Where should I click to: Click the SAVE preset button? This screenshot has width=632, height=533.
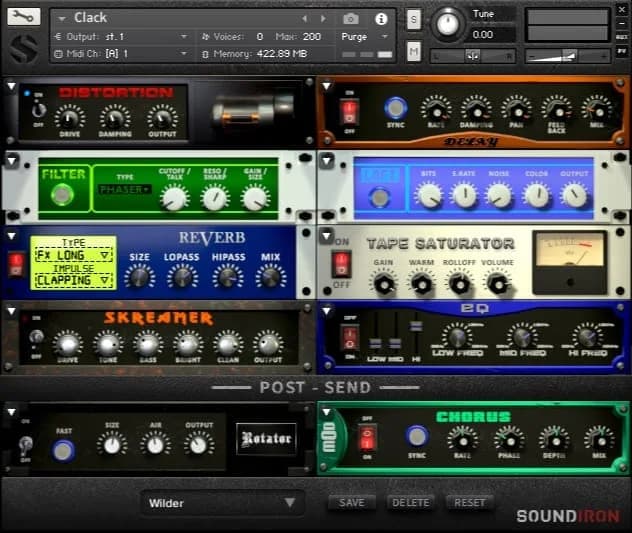(351, 502)
